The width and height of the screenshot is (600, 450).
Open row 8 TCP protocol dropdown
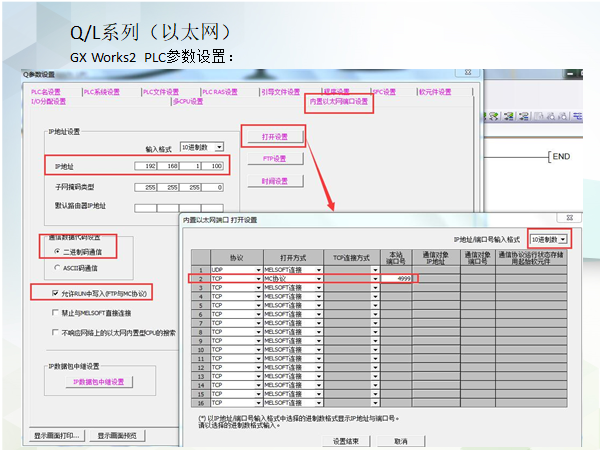[259, 332]
